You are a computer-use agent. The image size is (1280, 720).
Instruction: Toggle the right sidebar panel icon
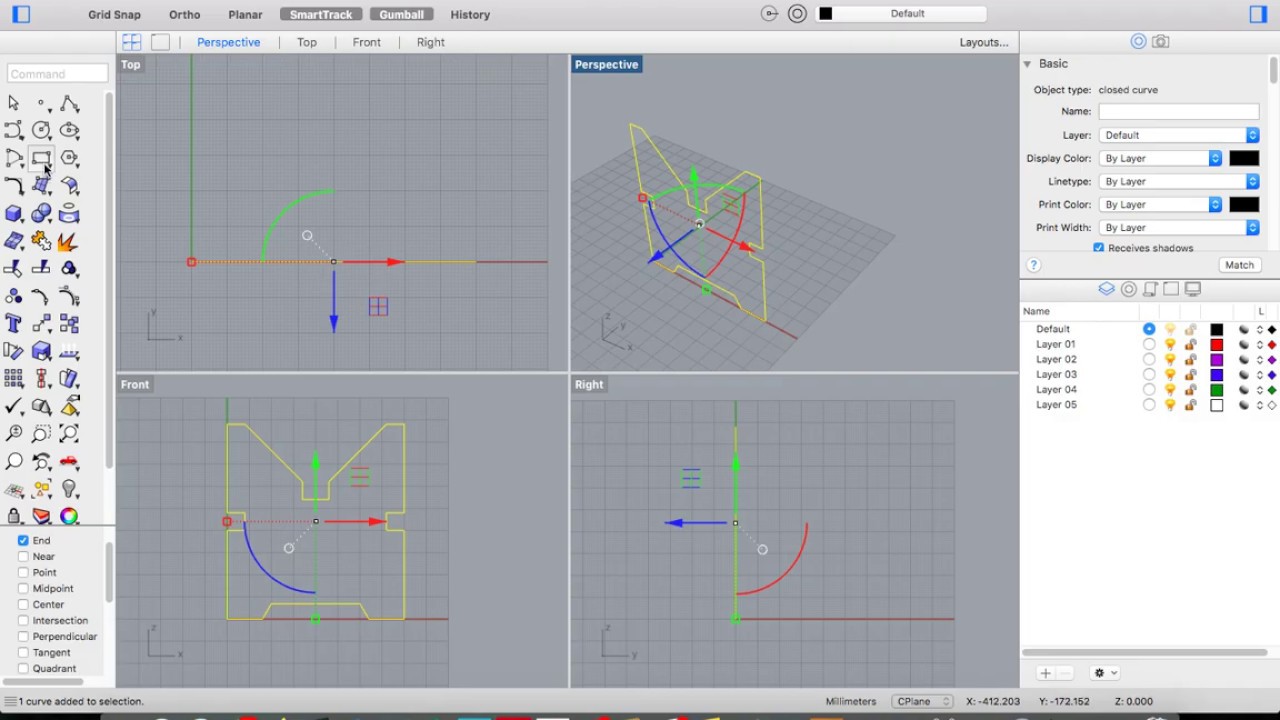point(1258,14)
